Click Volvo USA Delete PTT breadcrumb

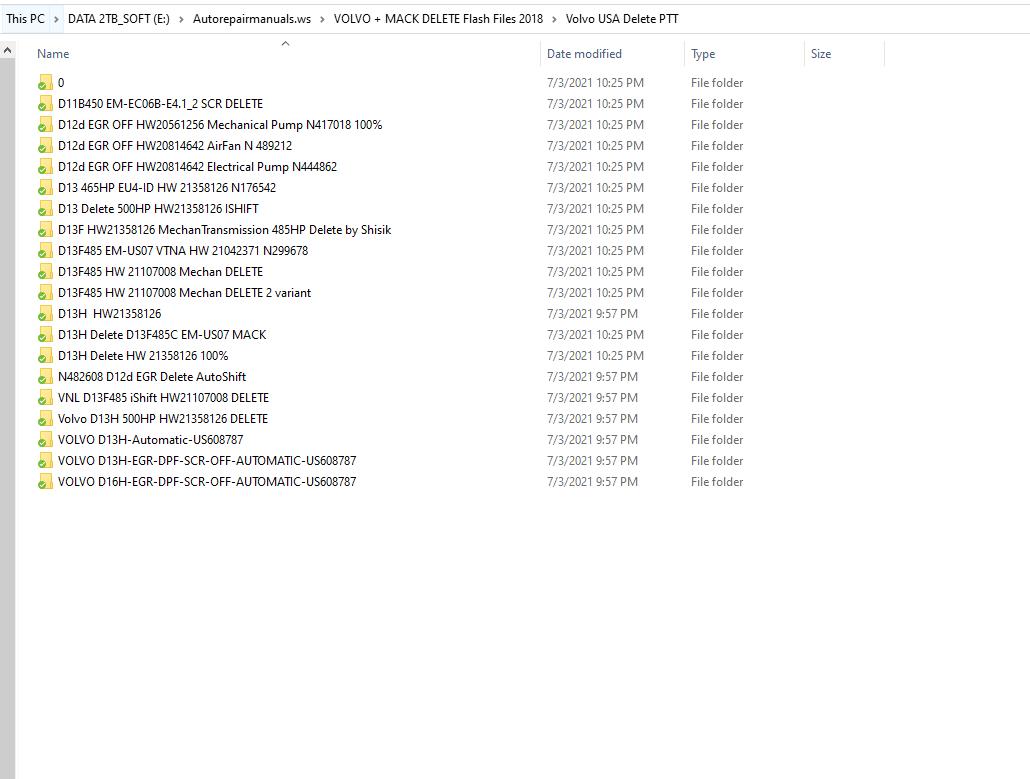point(622,19)
